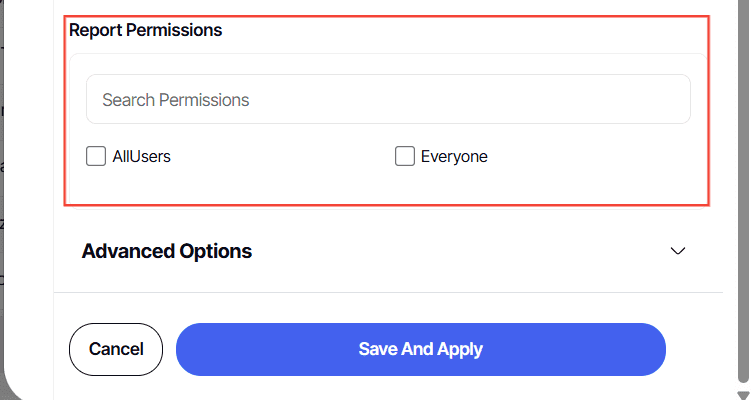Focus the Search Permissions field
Viewport: 752px width, 400px height.
388,100
